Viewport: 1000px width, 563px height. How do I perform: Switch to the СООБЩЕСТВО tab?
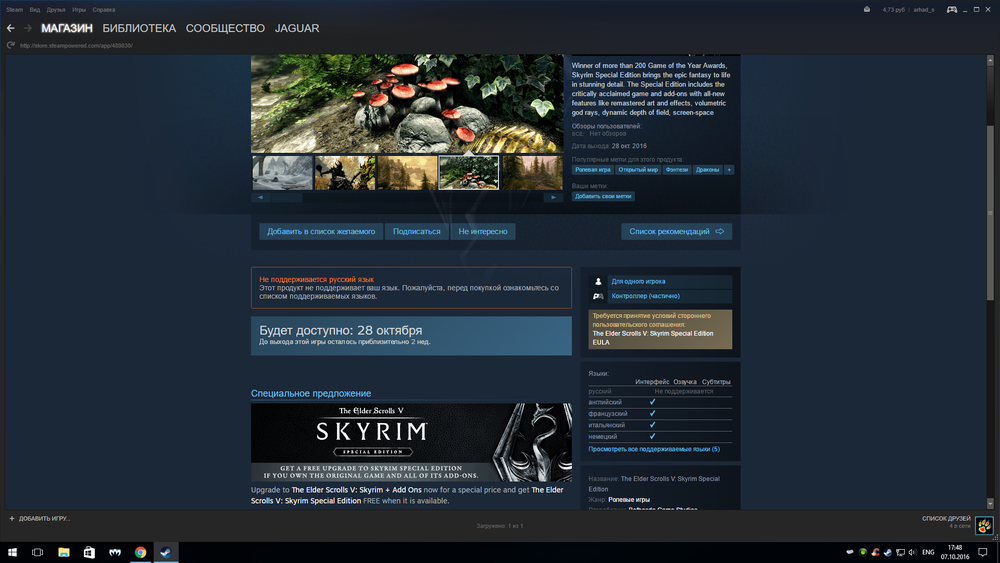tap(225, 28)
